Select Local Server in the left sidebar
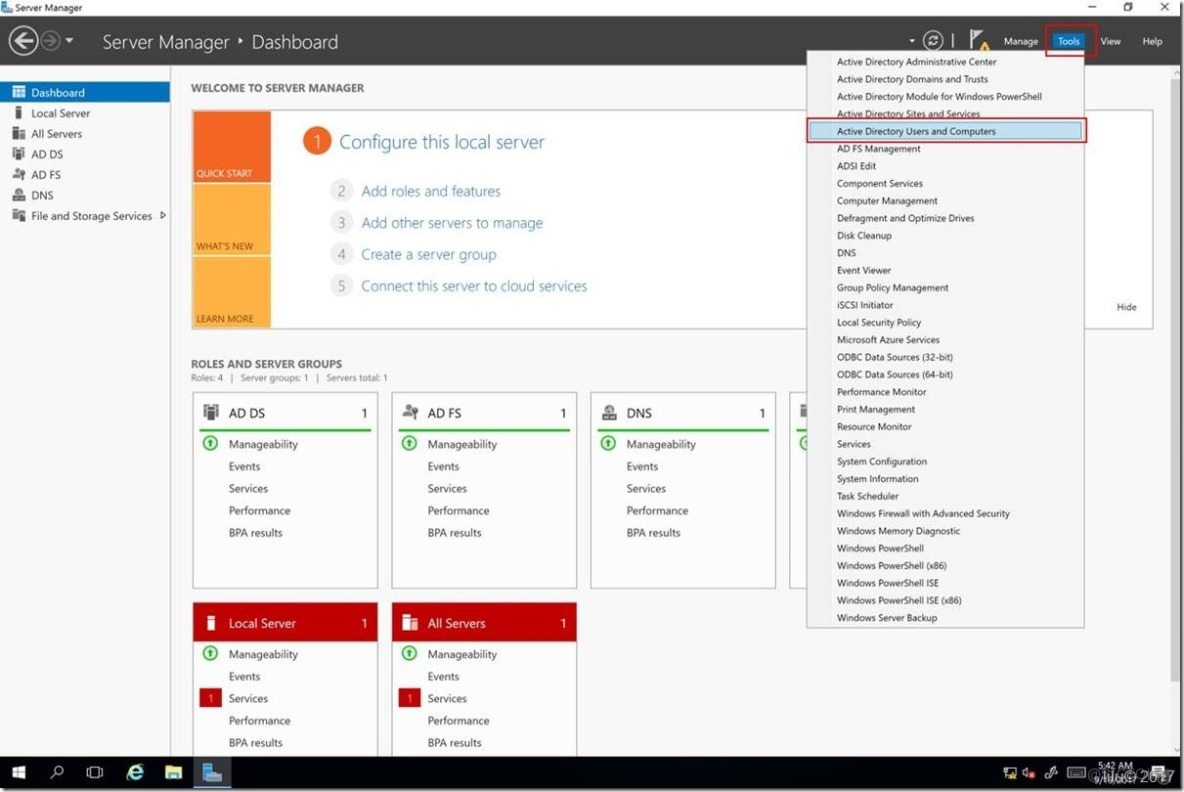The height and width of the screenshot is (792, 1184). [x=58, y=112]
